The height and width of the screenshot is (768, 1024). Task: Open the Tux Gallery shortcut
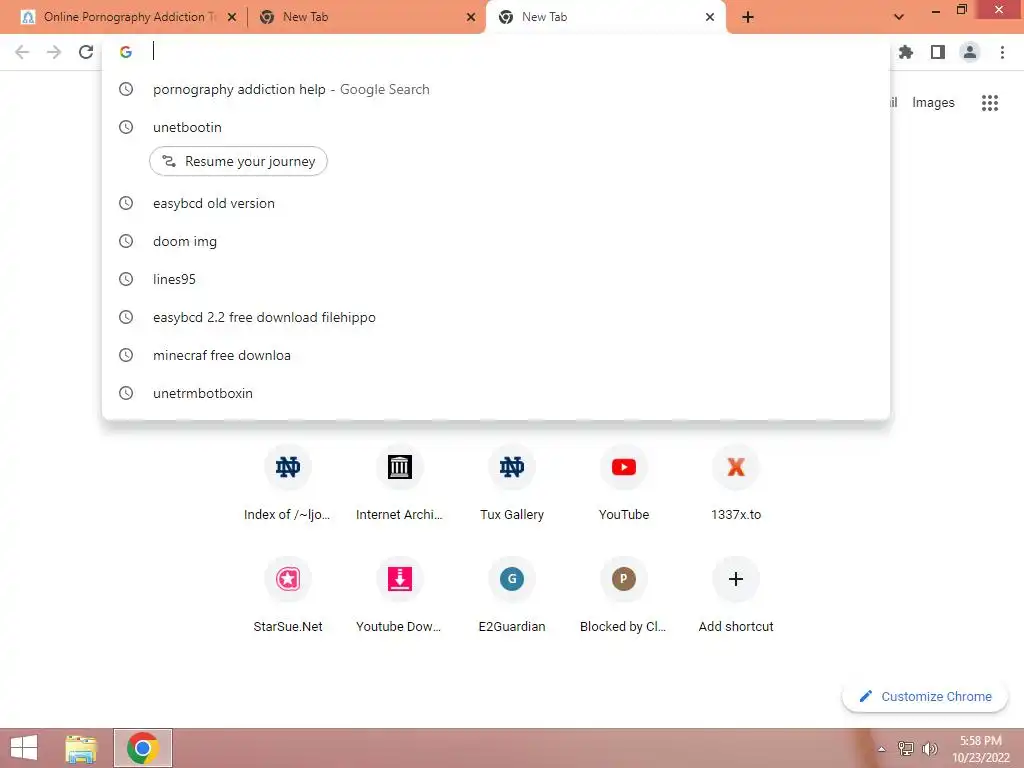(512, 484)
